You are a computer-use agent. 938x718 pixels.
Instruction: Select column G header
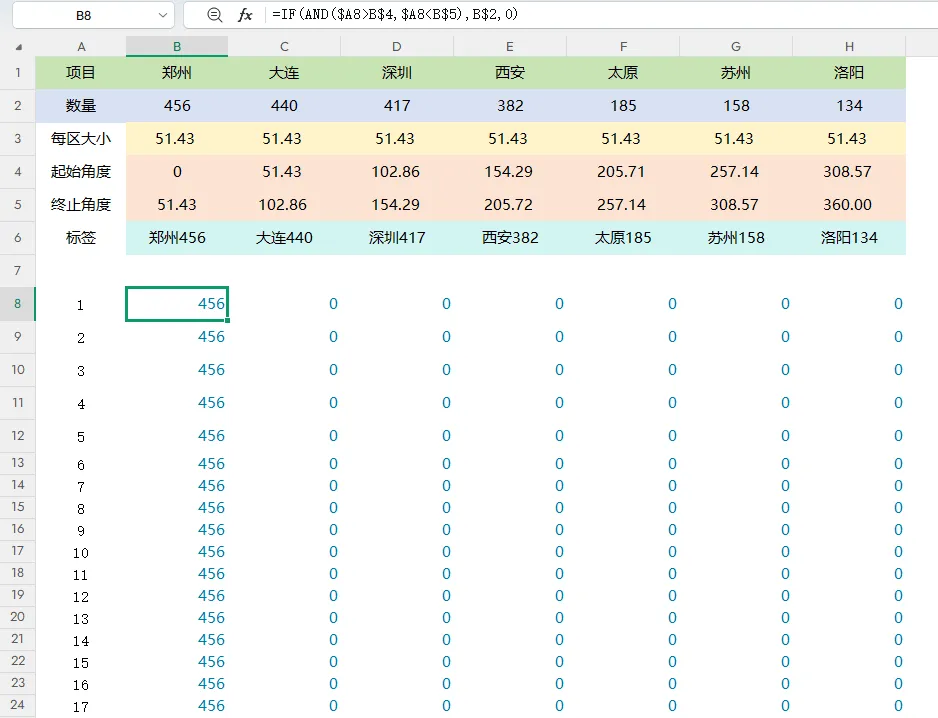click(x=736, y=47)
